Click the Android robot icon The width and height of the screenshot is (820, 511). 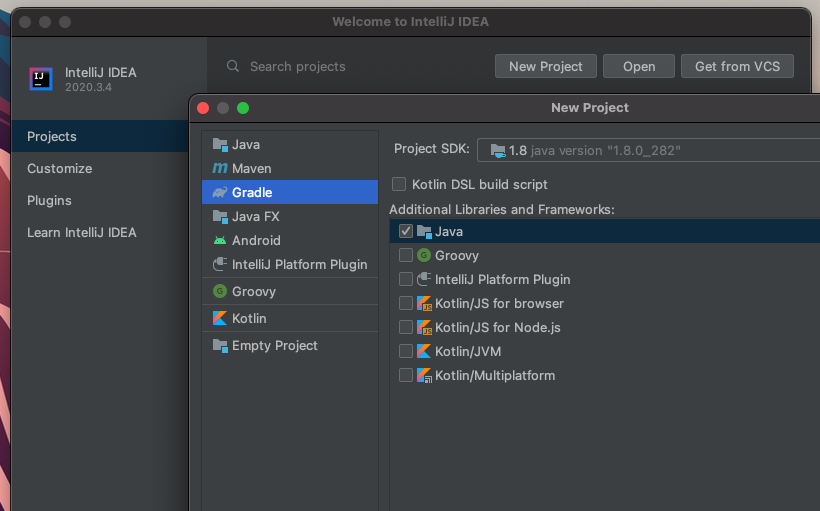(x=220, y=241)
